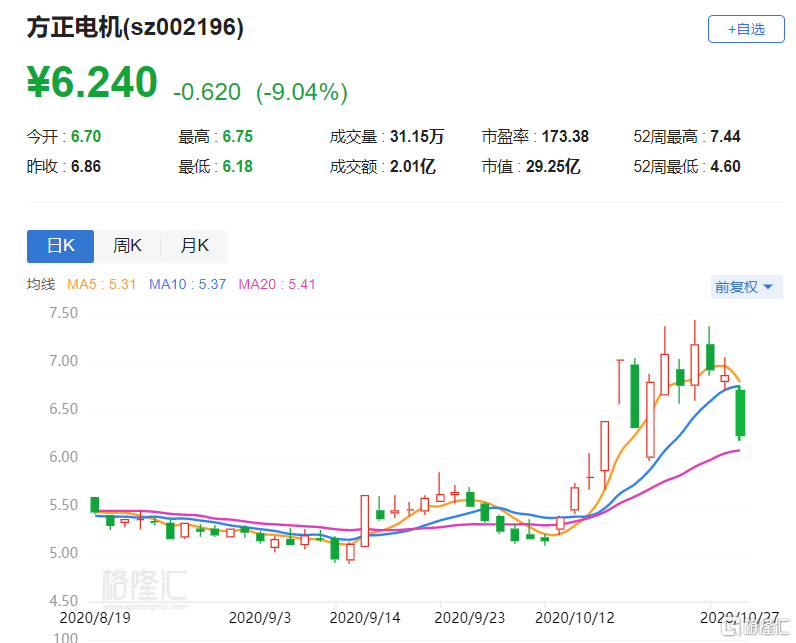This screenshot has height=643, width=796.
Task: Click the 2020/9/14 date axis label
Action: point(365,618)
